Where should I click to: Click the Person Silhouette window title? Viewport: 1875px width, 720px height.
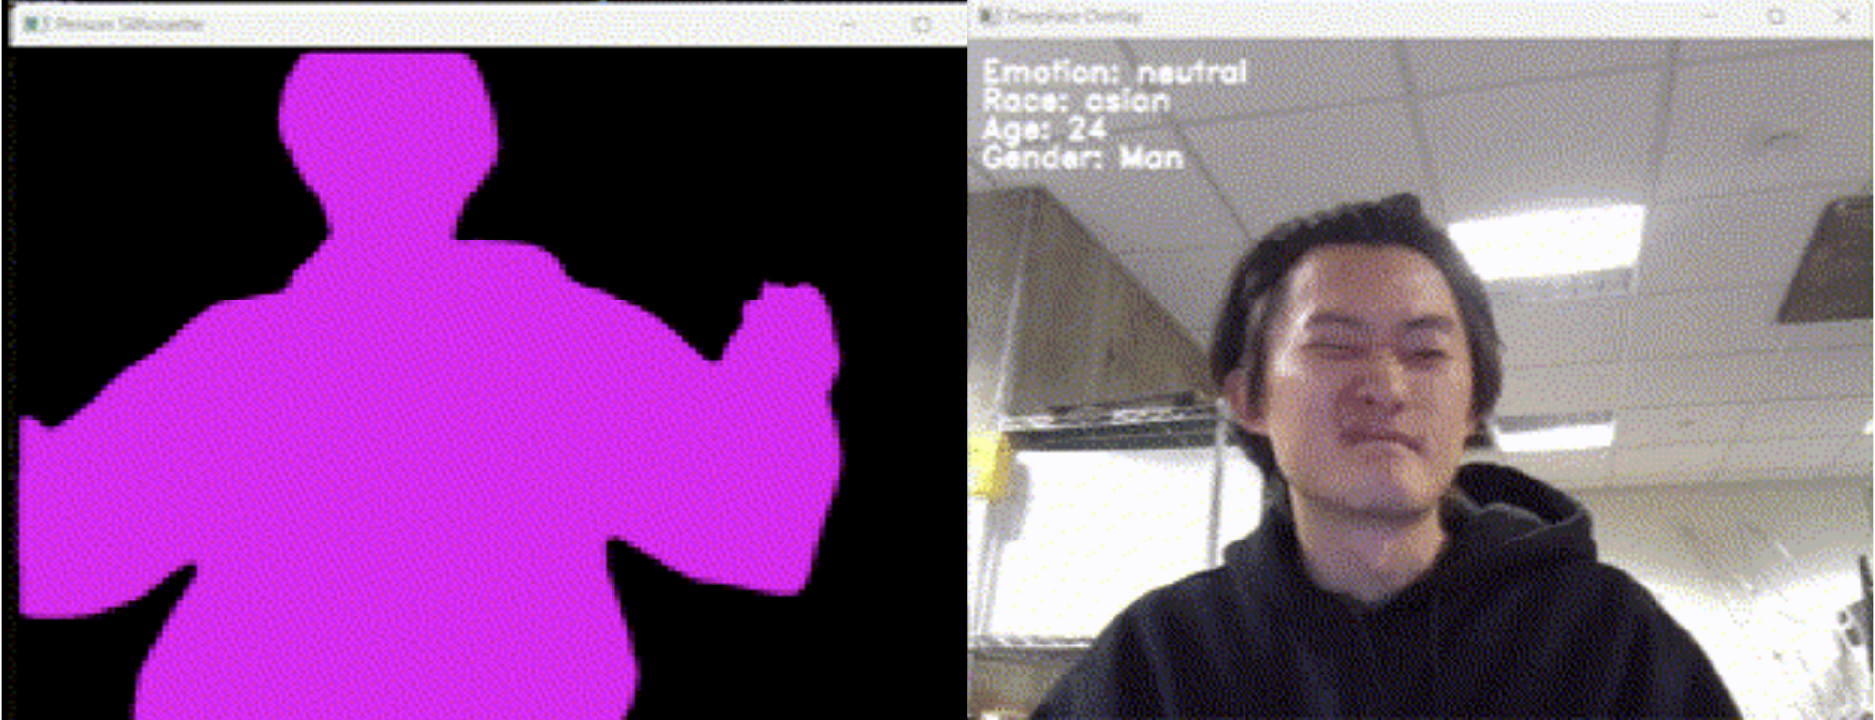click(128, 24)
